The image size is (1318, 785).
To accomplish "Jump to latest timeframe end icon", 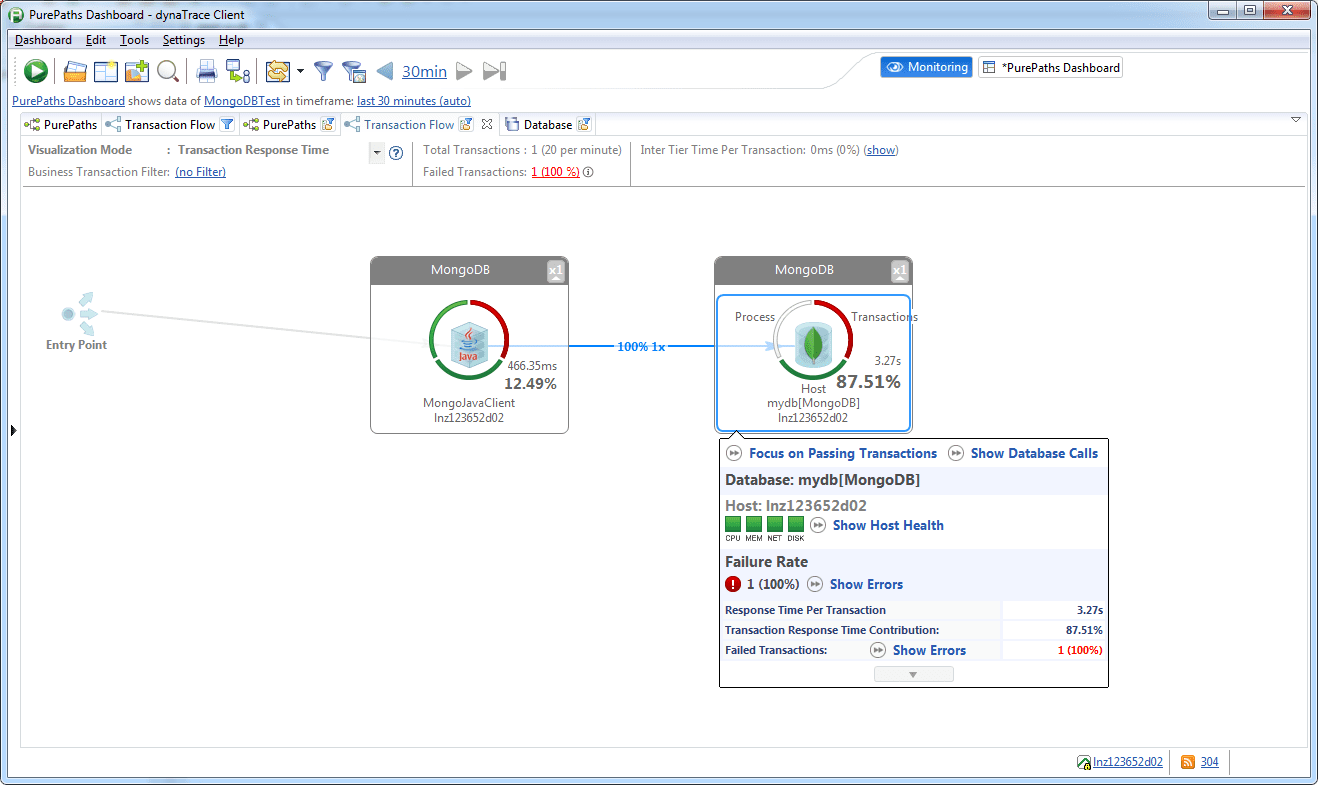I will (x=495, y=71).
